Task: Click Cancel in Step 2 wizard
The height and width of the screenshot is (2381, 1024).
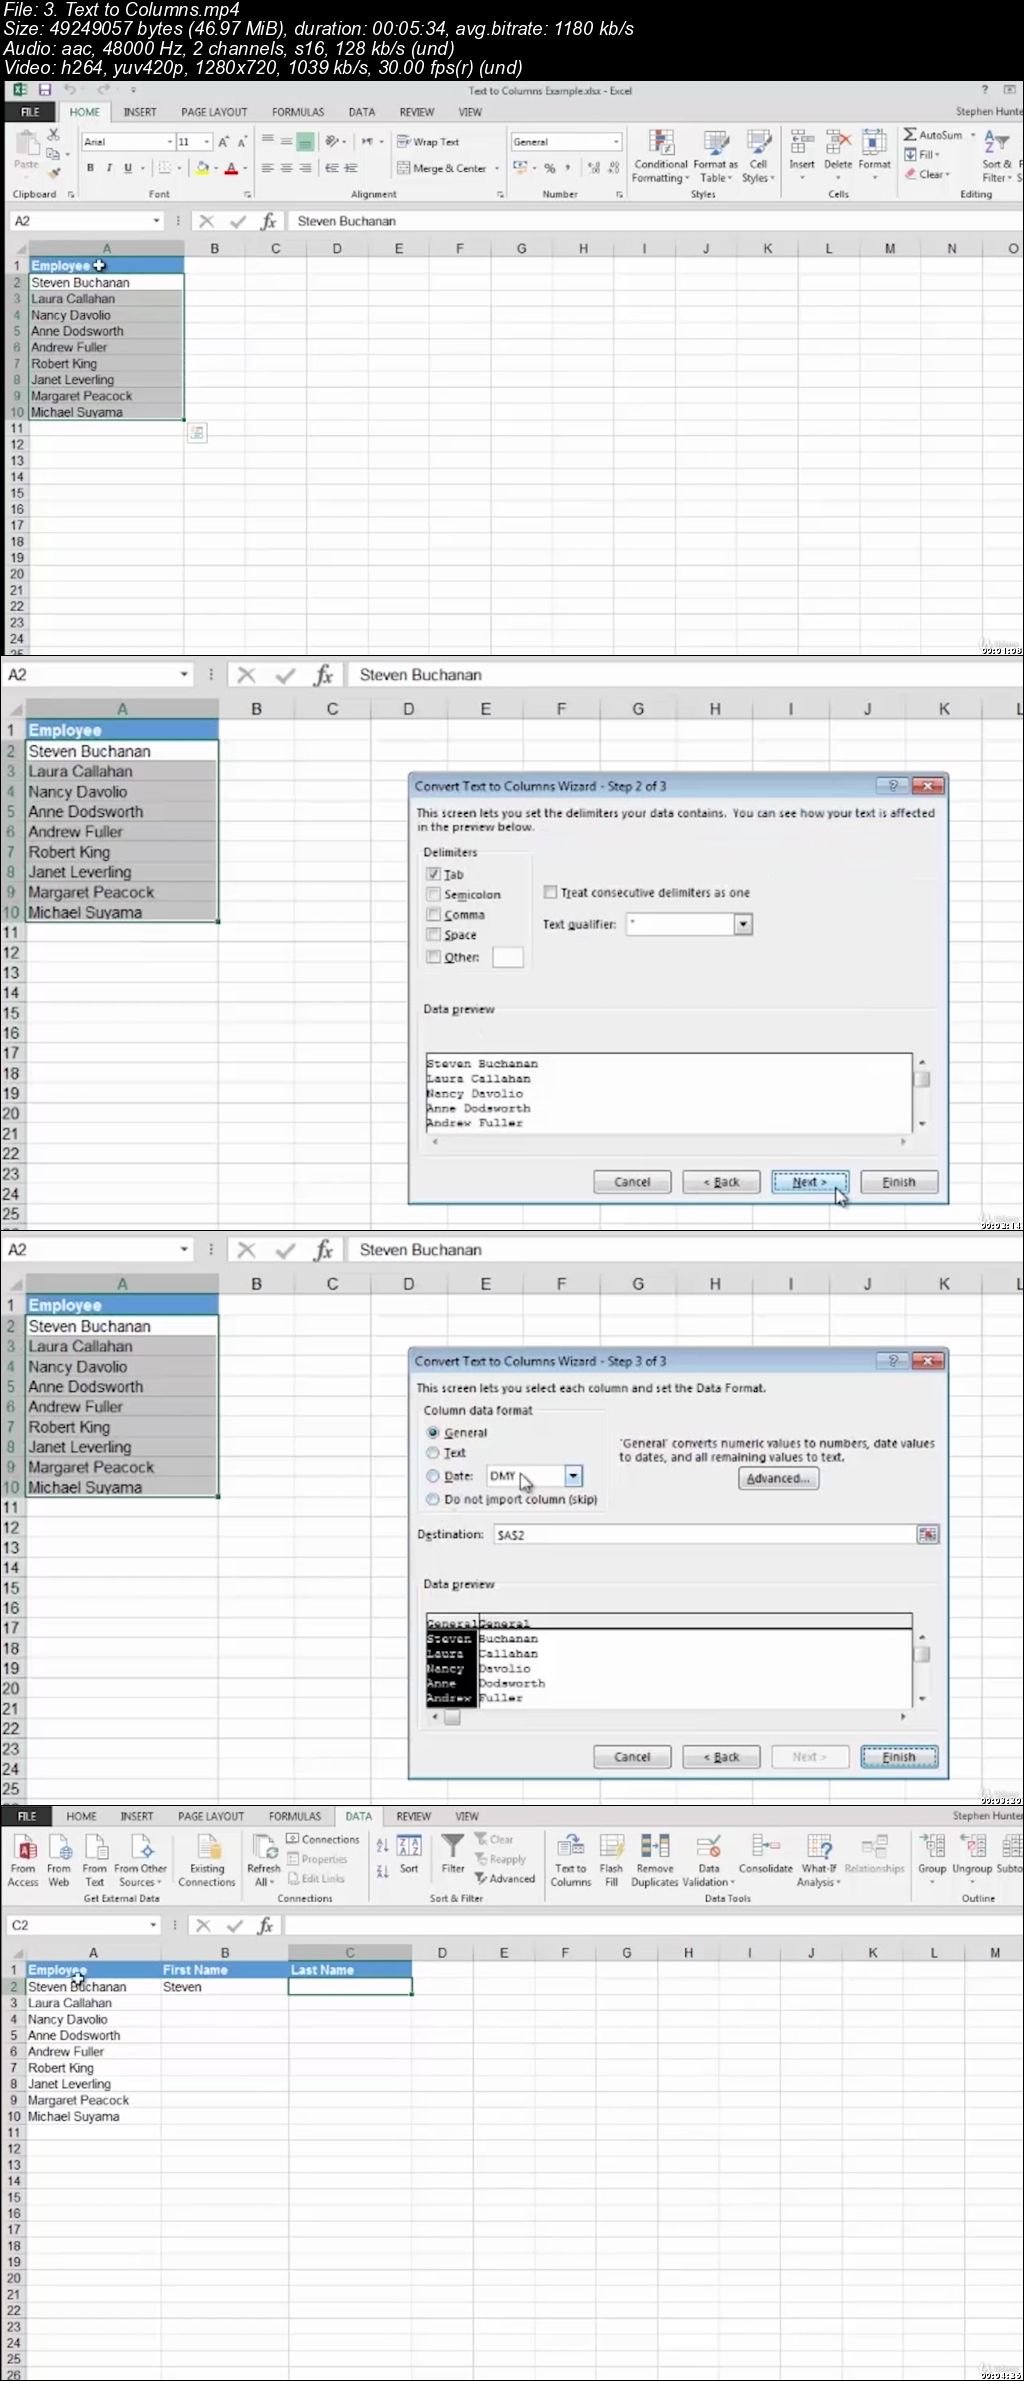Action: click(632, 1182)
